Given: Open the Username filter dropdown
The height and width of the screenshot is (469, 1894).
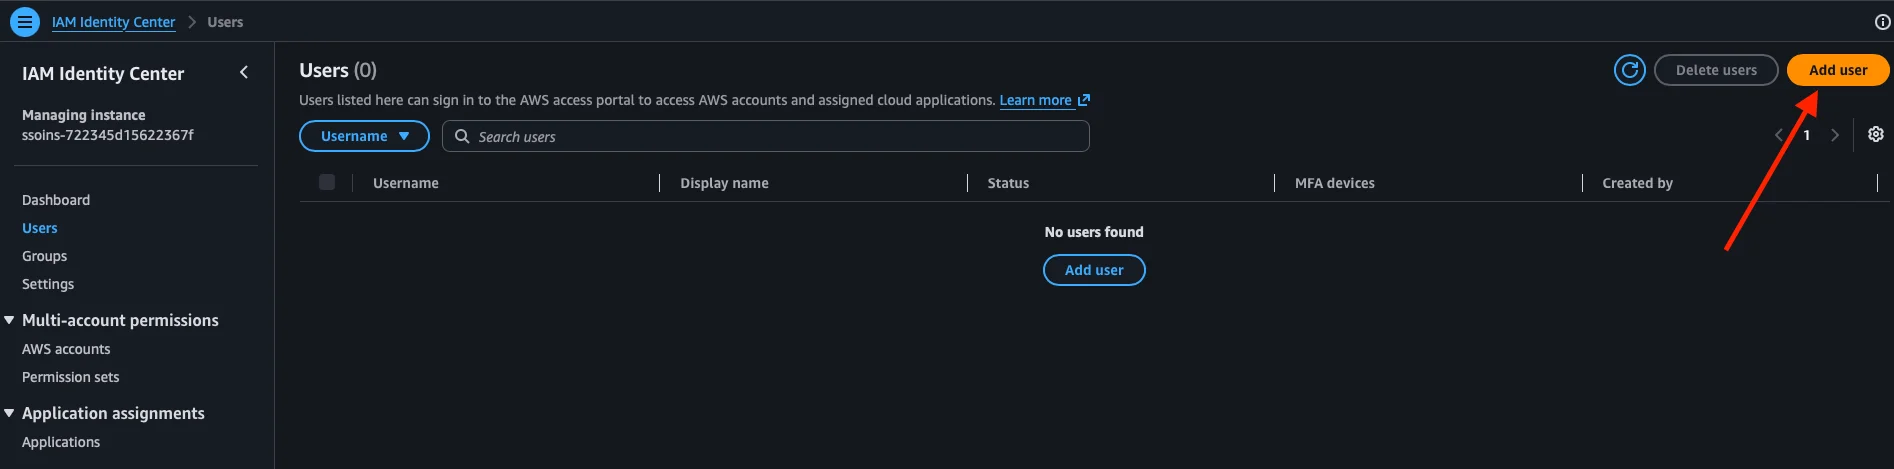Looking at the screenshot, I should click(364, 136).
